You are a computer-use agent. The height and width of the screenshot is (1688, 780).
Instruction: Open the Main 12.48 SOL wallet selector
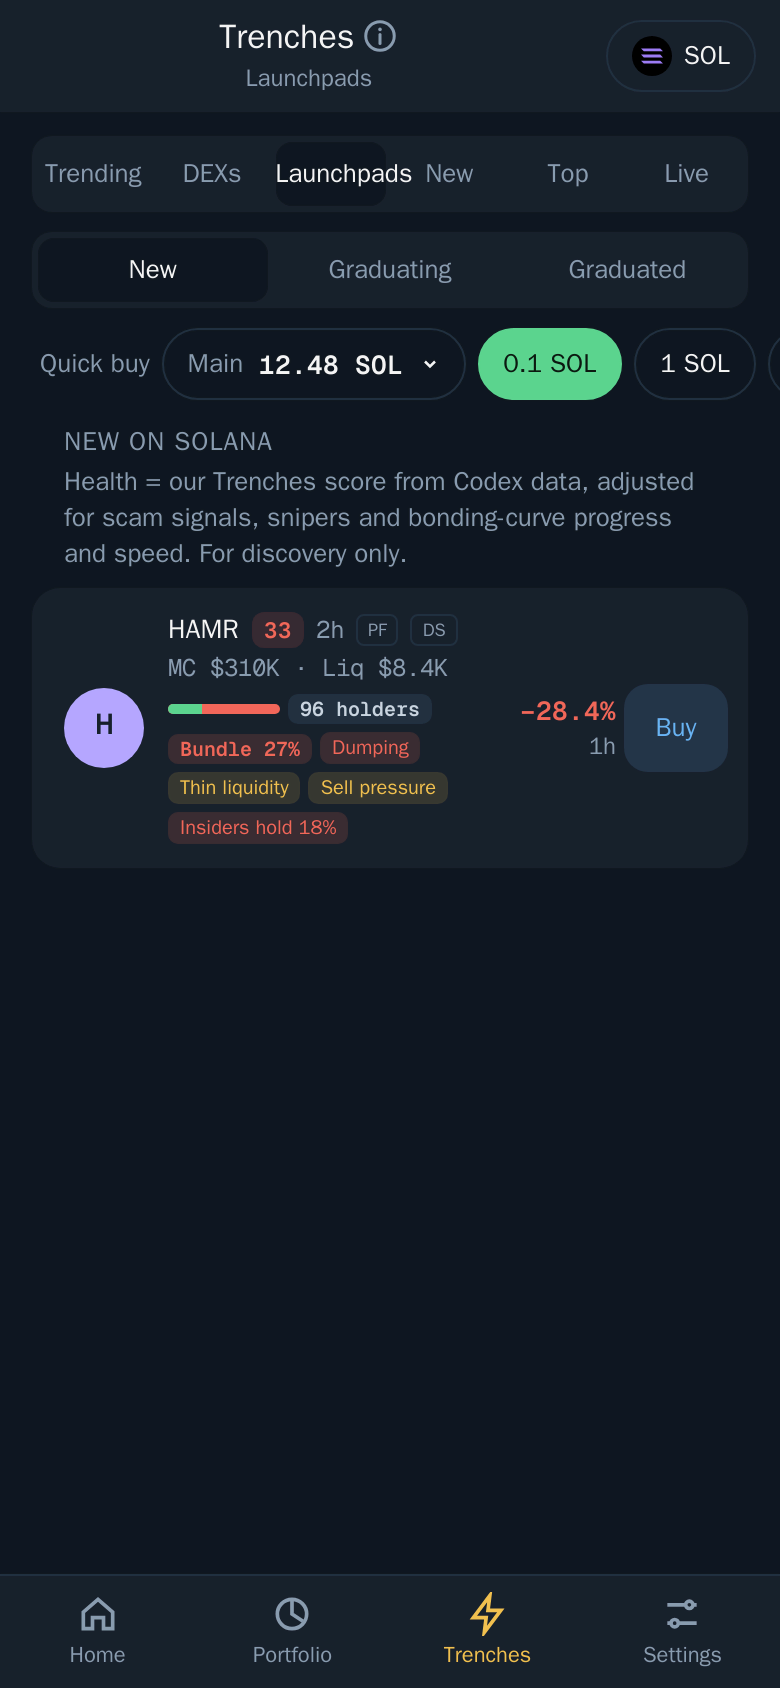coord(314,364)
